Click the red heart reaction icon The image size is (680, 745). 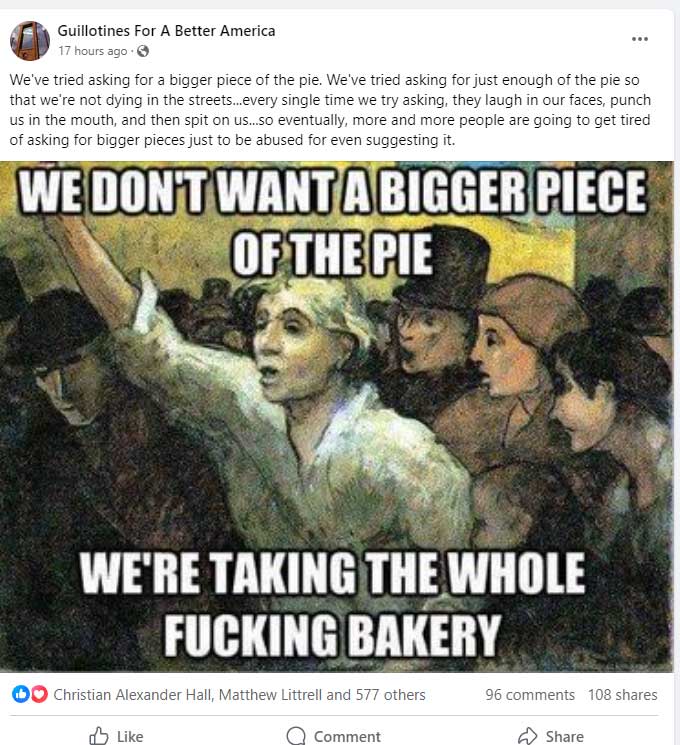coord(39,694)
